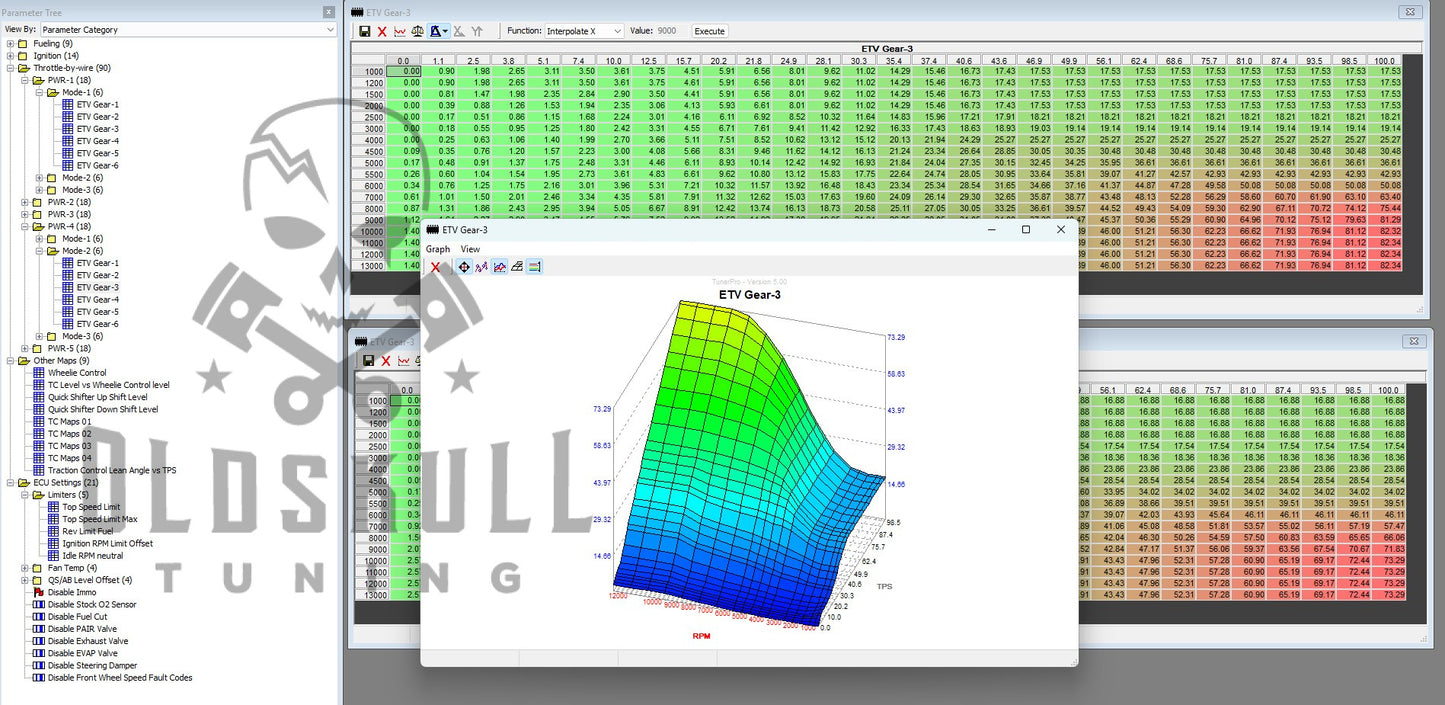This screenshot has height=705, width=1445.
Task: Expand the Fueling folder in the parameter tree
Action: (x=10, y=44)
